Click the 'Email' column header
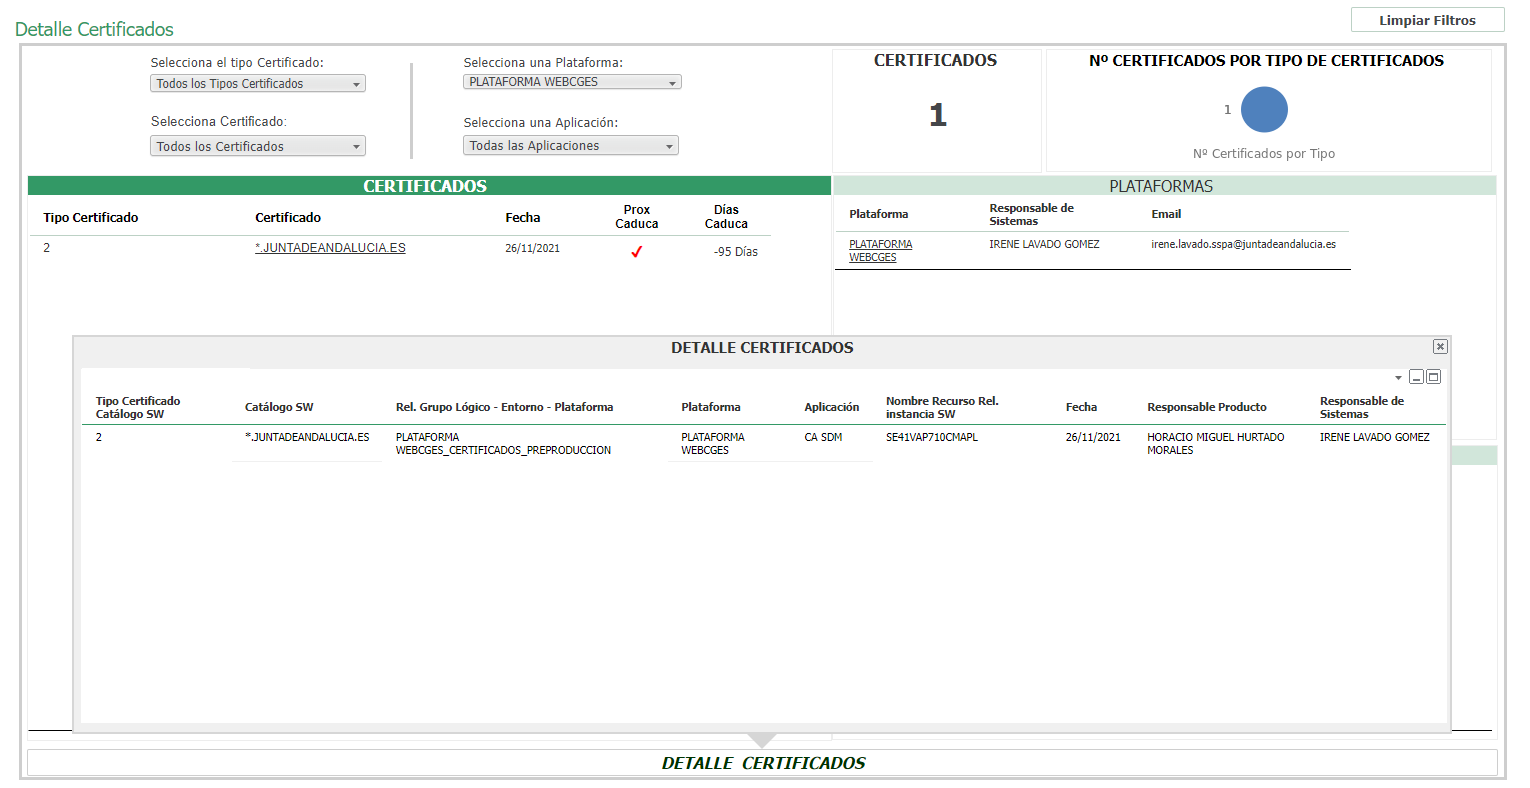Image resolution: width=1530 pixels, height=788 pixels. tap(1166, 214)
